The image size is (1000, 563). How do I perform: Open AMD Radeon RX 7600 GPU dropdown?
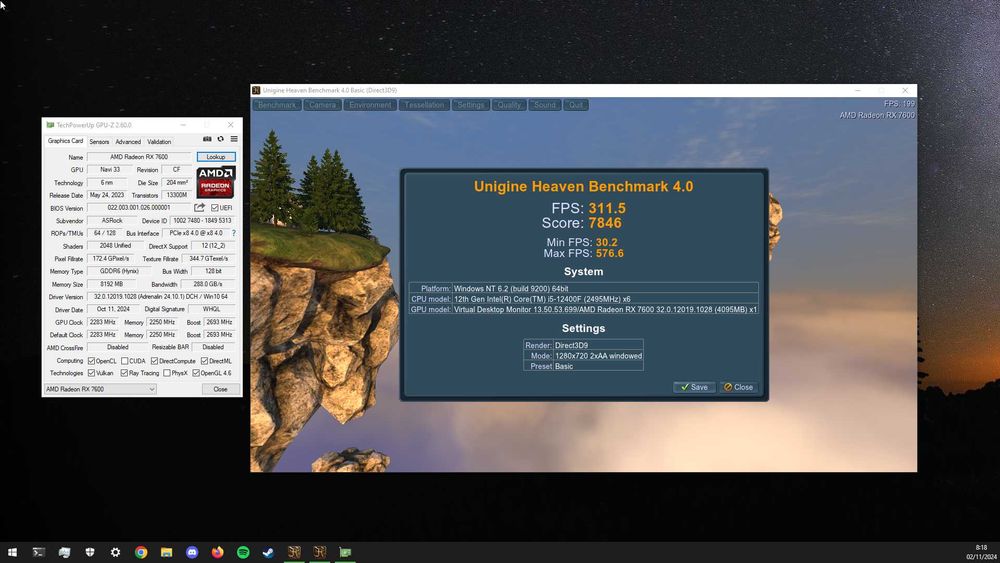[x=100, y=389]
